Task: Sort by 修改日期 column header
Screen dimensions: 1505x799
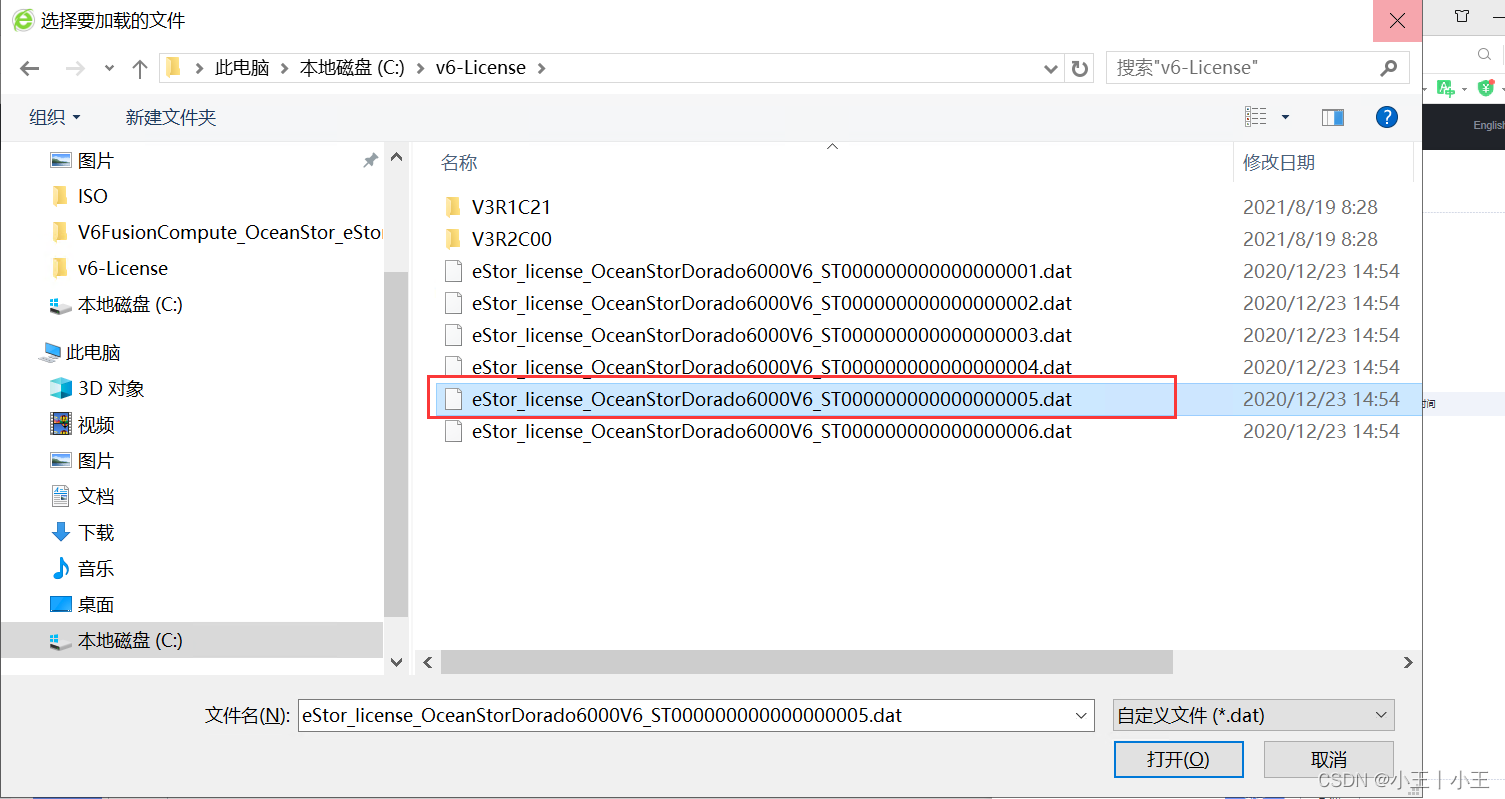Action: pyautogui.click(x=1279, y=162)
